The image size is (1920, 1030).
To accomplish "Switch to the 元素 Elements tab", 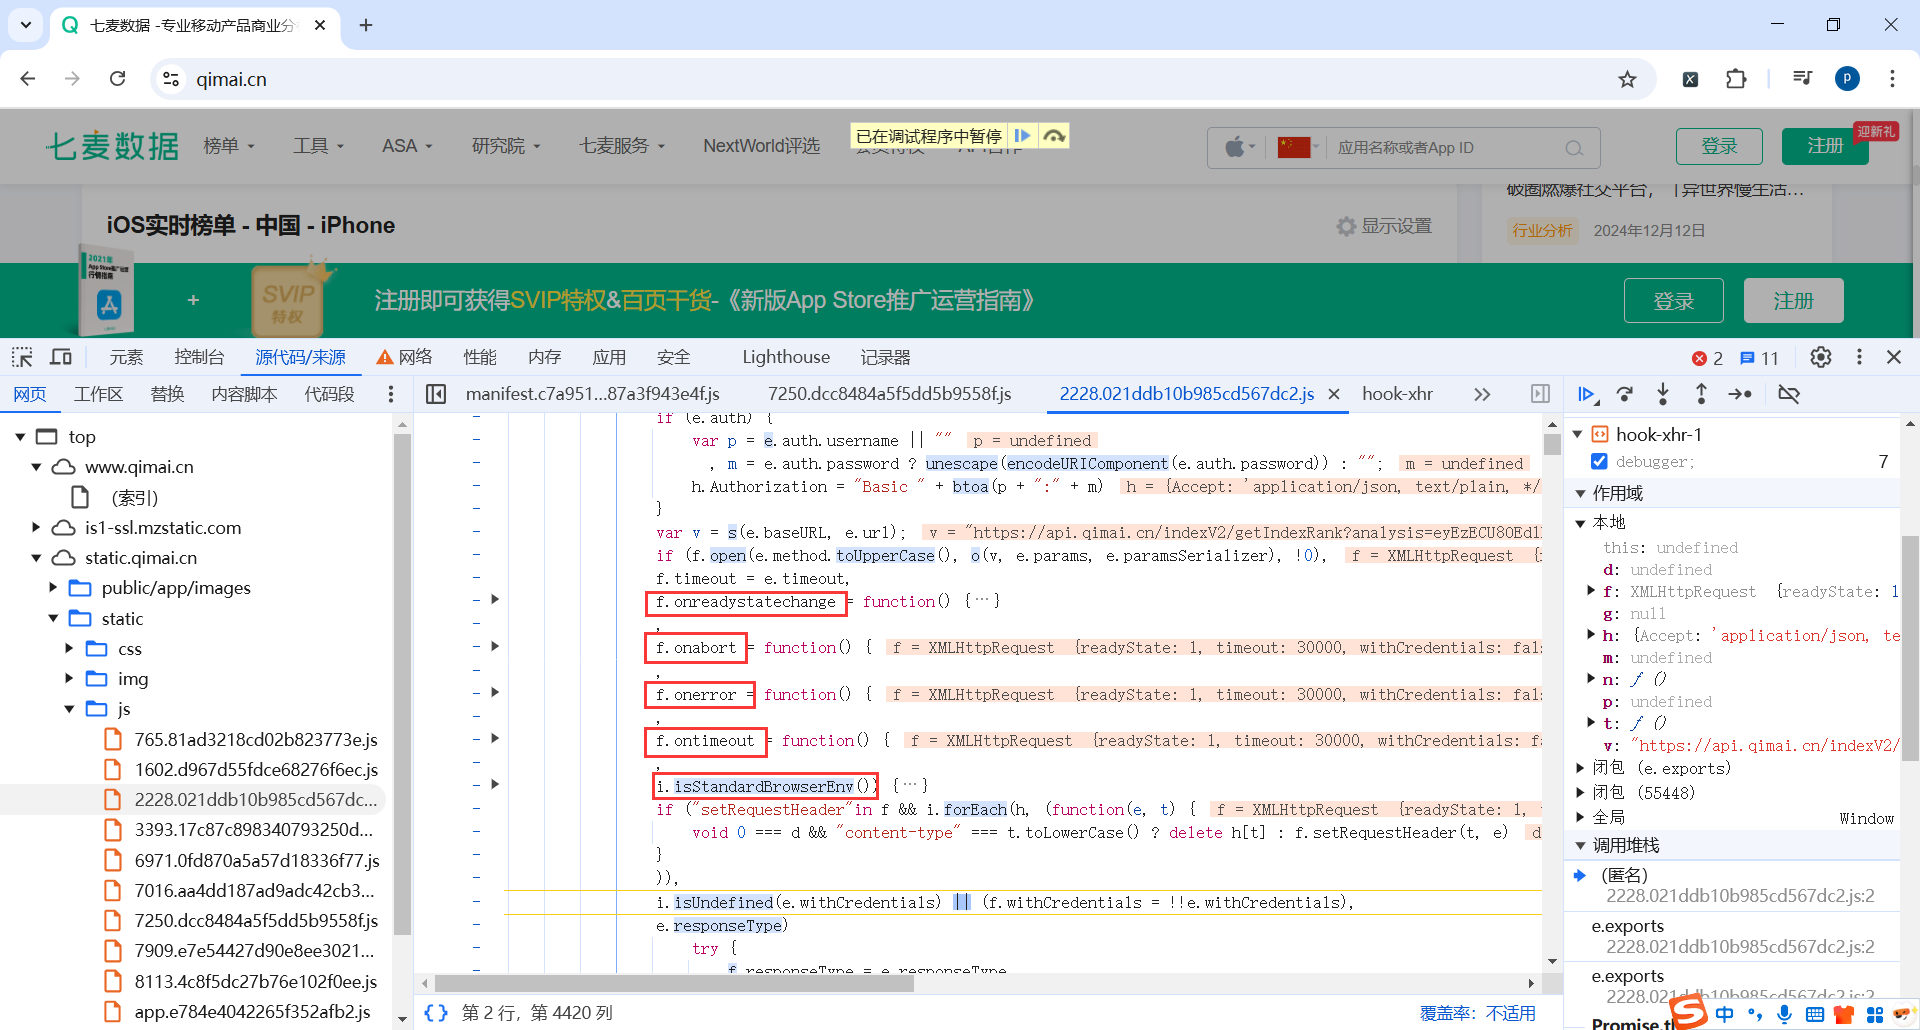I will pyautogui.click(x=126, y=357).
